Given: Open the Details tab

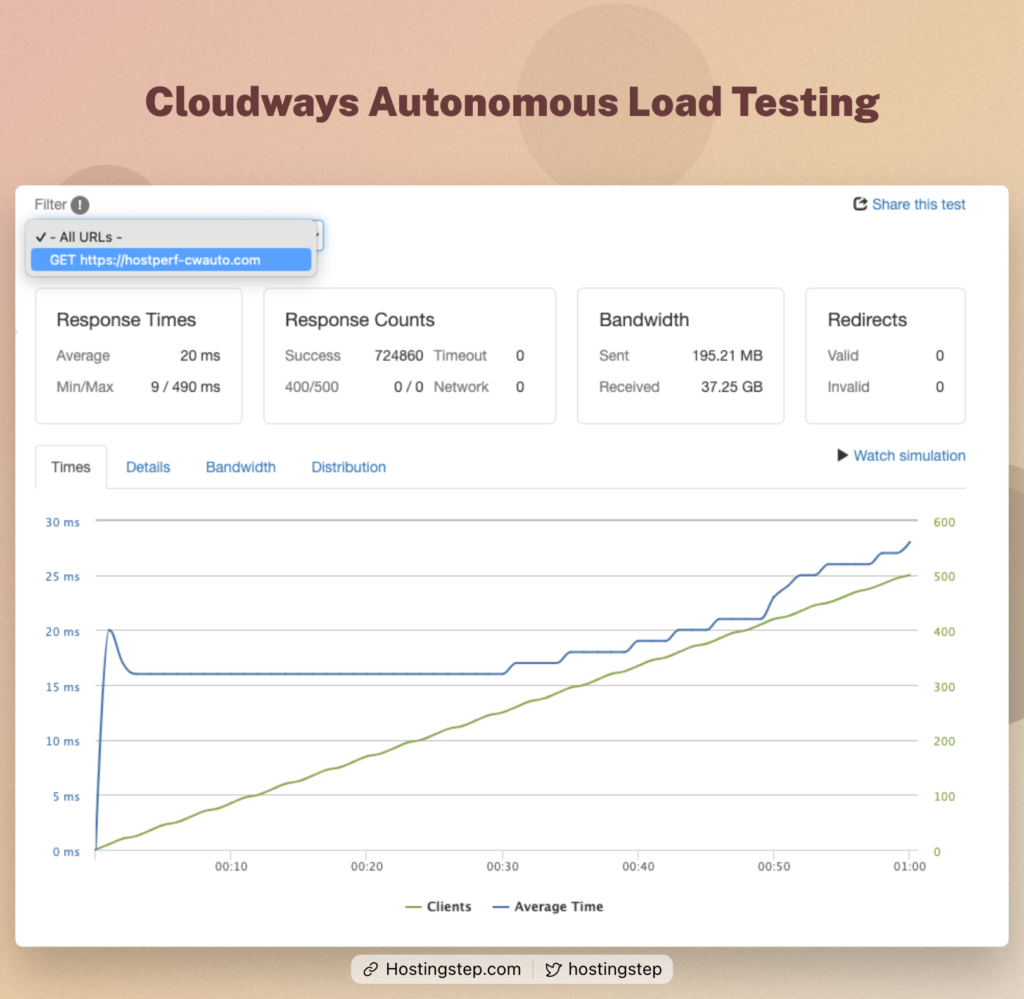Looking at the screenshot, I should click(x=148, y=467).
